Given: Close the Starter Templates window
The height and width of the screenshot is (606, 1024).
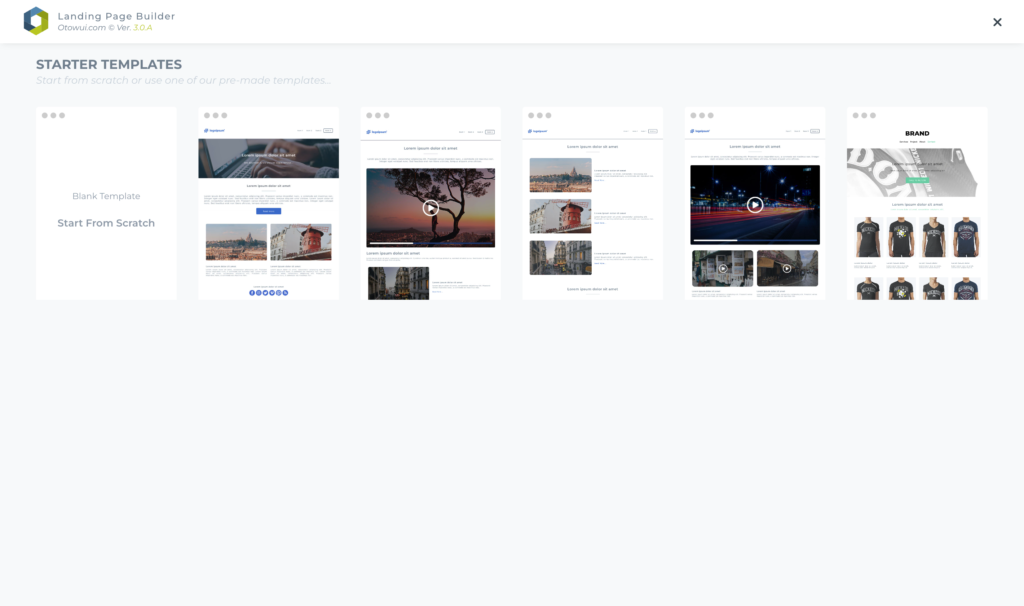Looking at the screenshot, I should pyautogui.click(x=997, y=21).
